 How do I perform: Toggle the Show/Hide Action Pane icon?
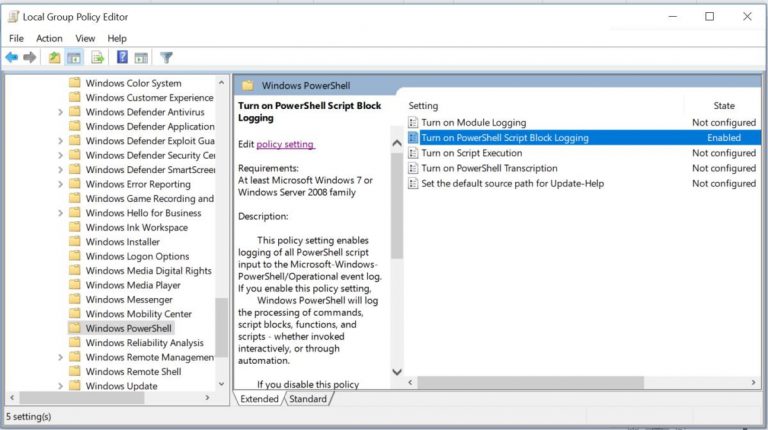[x=141, y=58]
